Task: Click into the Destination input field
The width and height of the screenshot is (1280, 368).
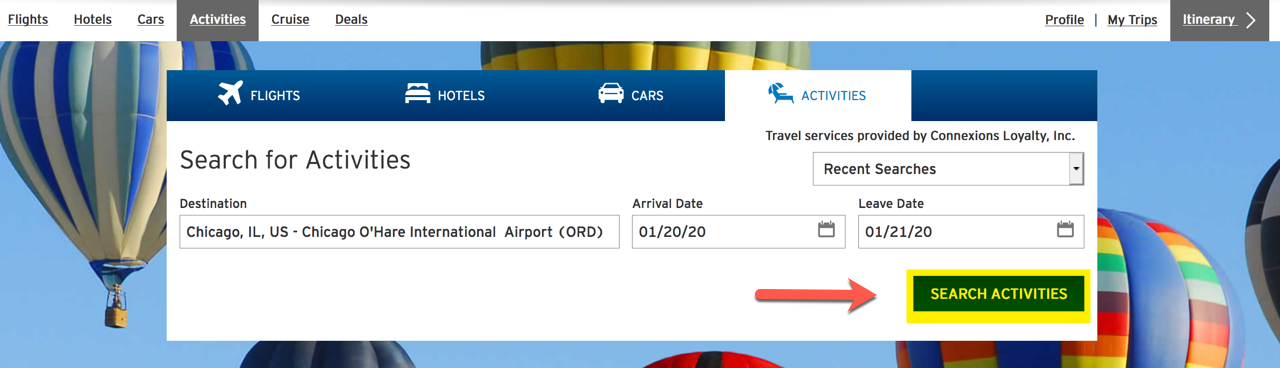Action: pyautogui.click(x=400, y=232)
